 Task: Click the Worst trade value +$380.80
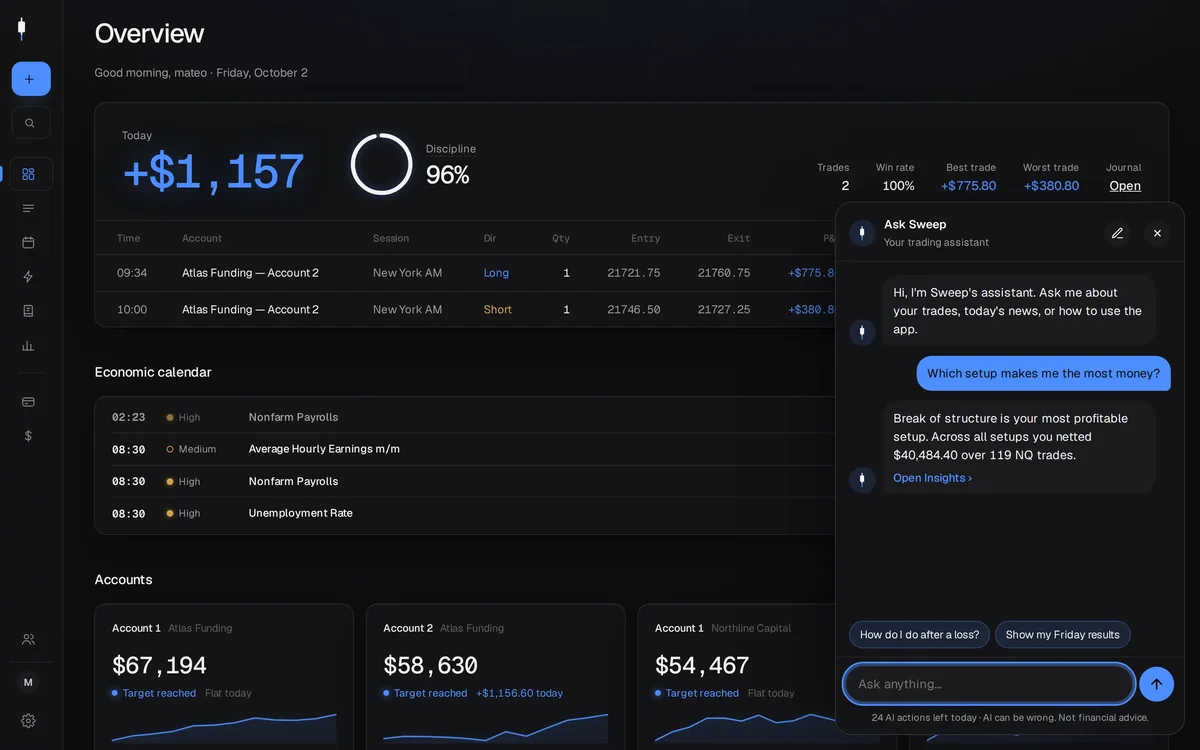click(x=1051, y=186)
